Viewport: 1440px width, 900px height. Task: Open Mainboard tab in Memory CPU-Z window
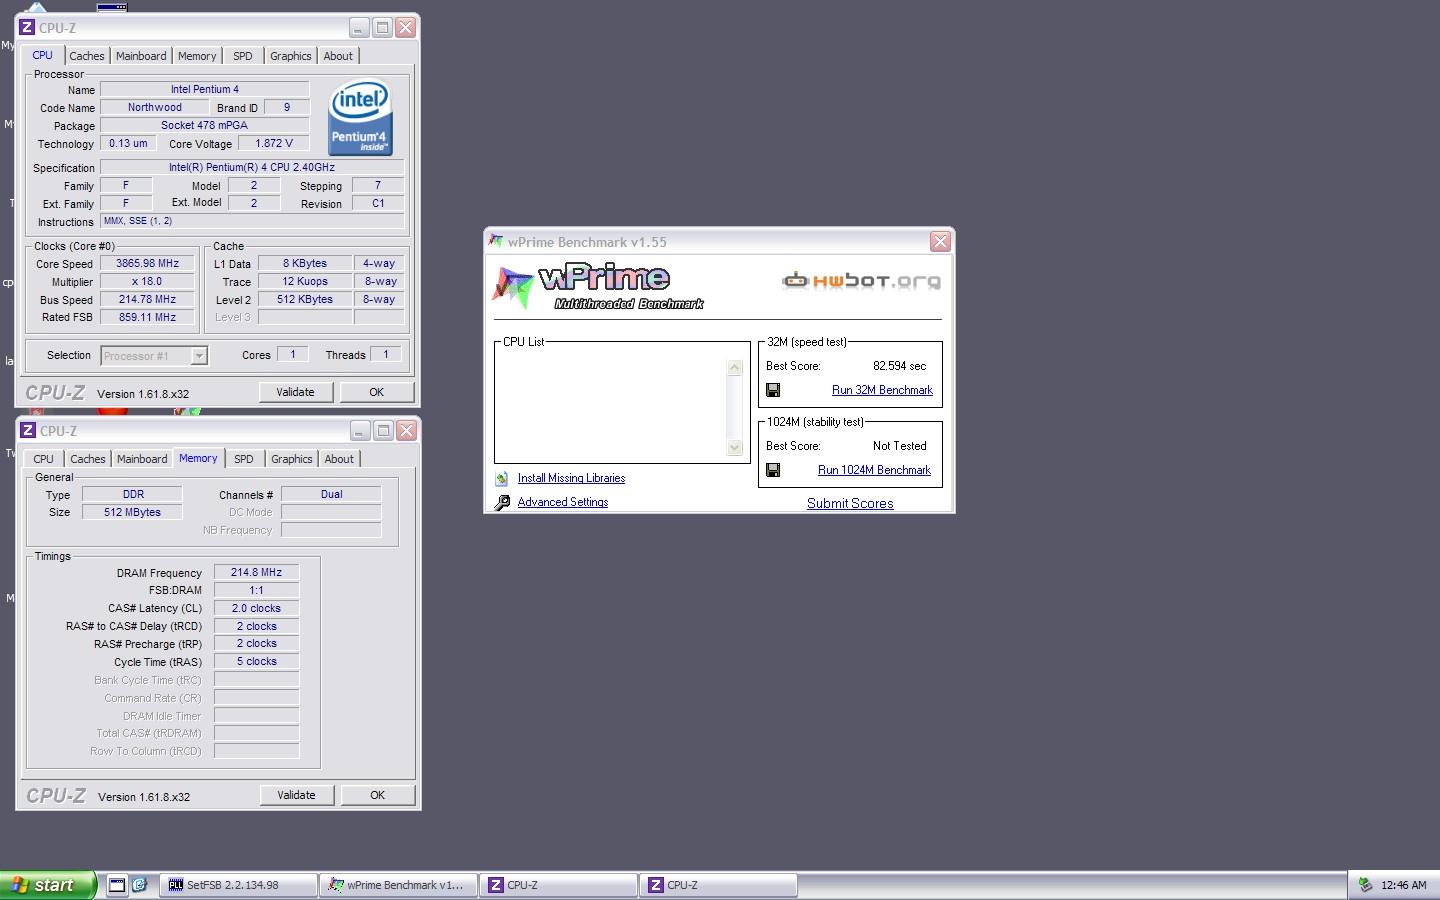[142, 459]
